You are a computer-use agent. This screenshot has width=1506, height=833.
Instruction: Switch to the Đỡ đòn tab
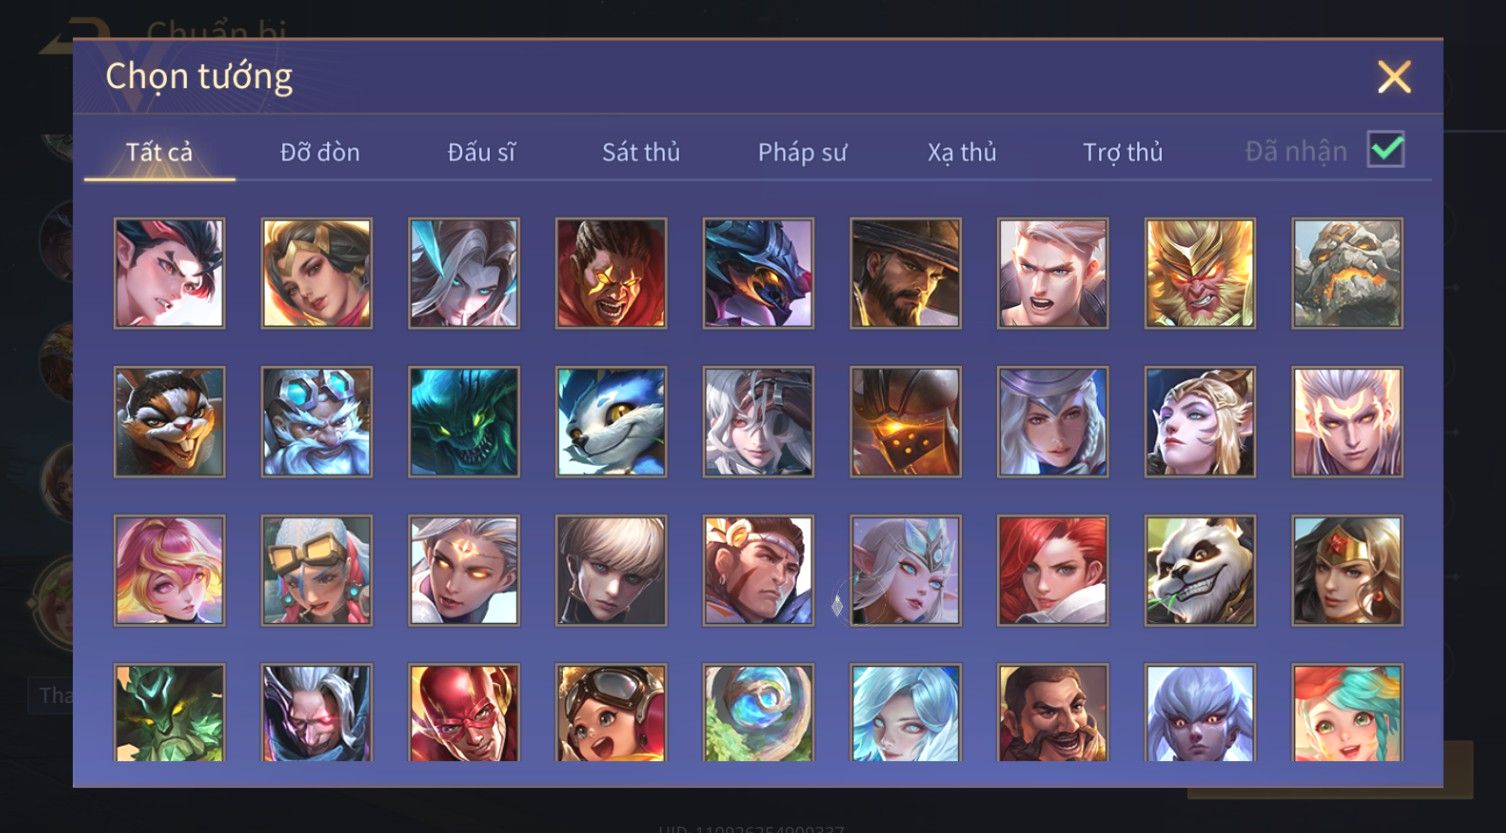coord(320,152)
